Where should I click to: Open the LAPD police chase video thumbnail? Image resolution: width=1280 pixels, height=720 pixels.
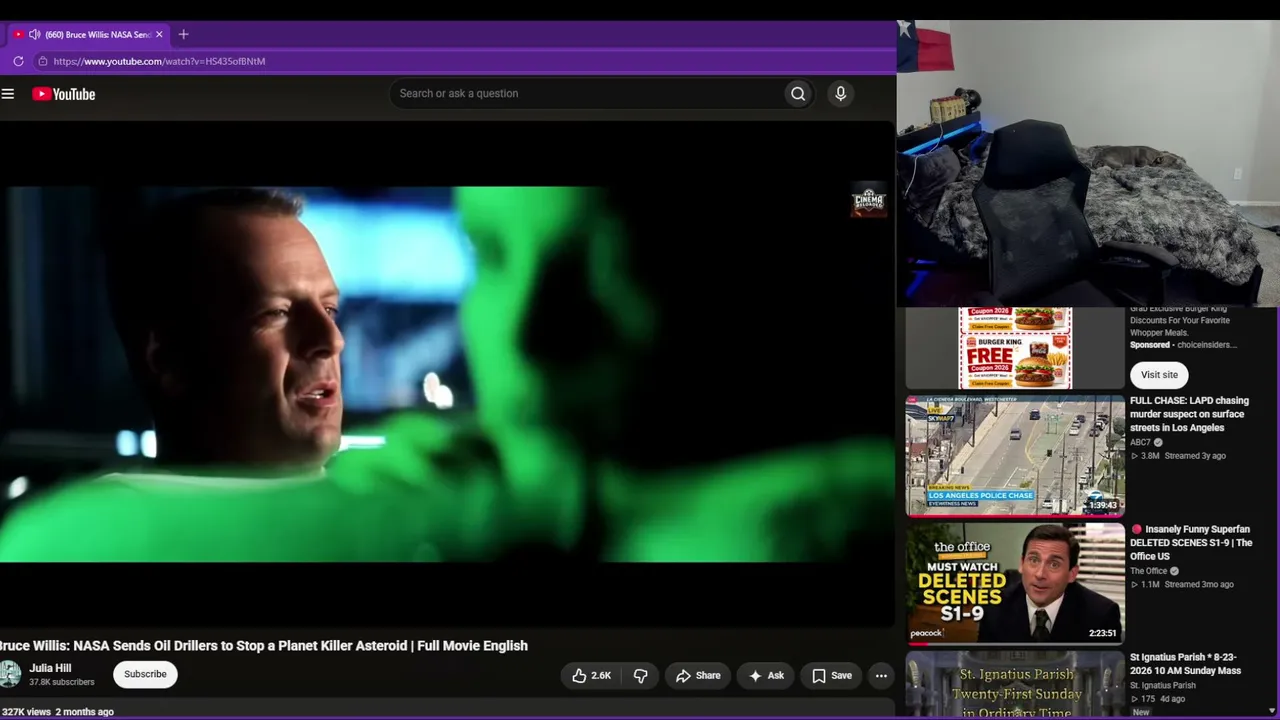pyautogui.click(x=1015, y=456)
